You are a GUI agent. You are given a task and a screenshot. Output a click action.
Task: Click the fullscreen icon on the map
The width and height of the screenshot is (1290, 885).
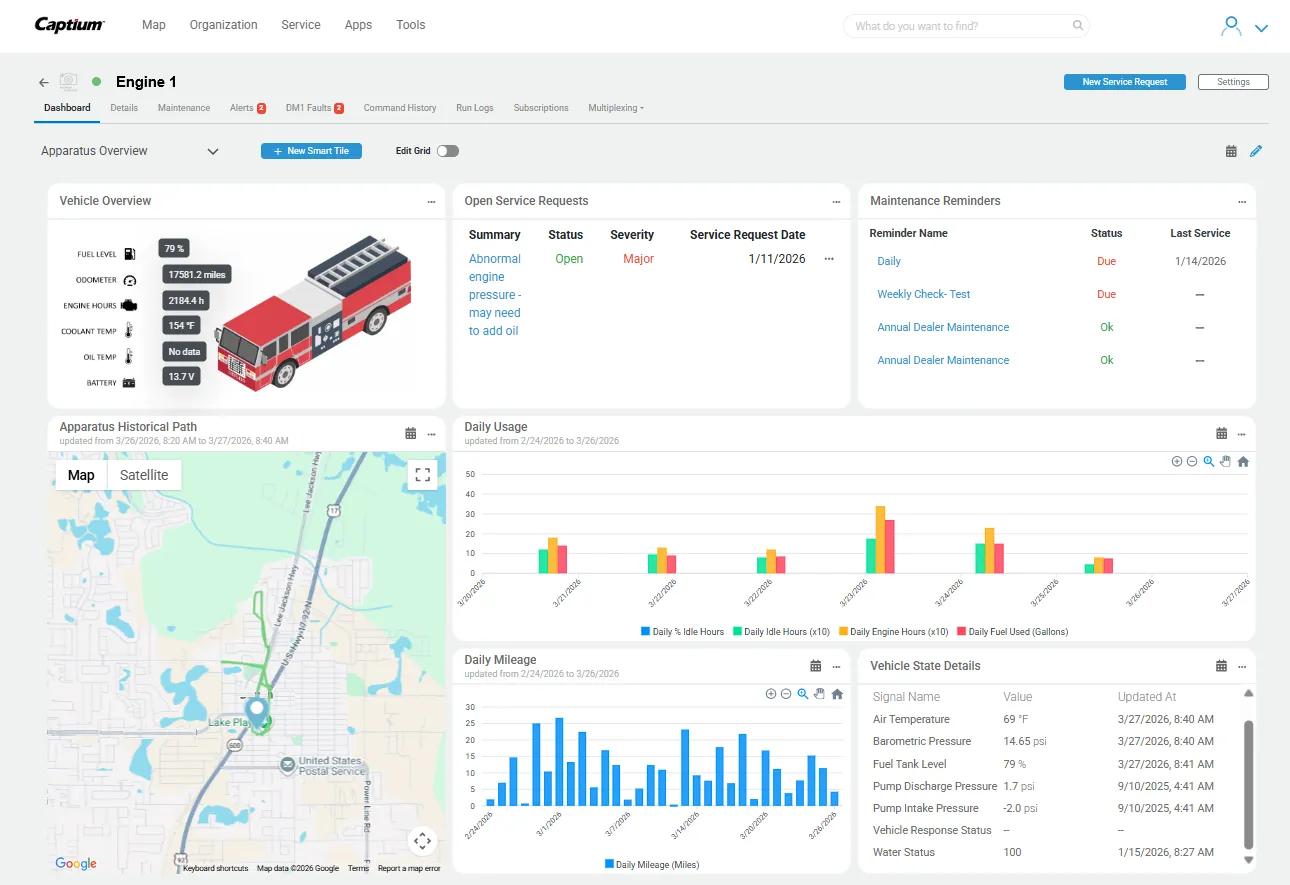[x=422, y=475]
